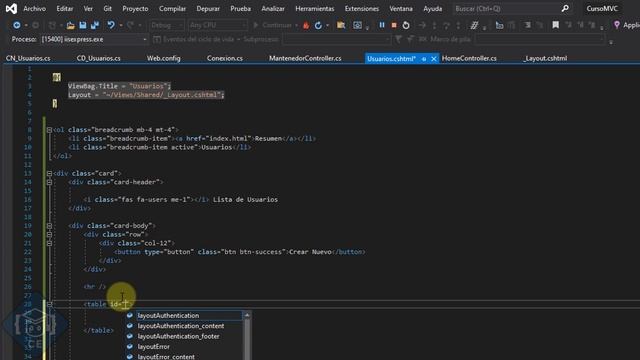Open the Any CPU platform dropdown
Image resolution: width=640 pixels, height=360 pixels.
pos(218,25)
